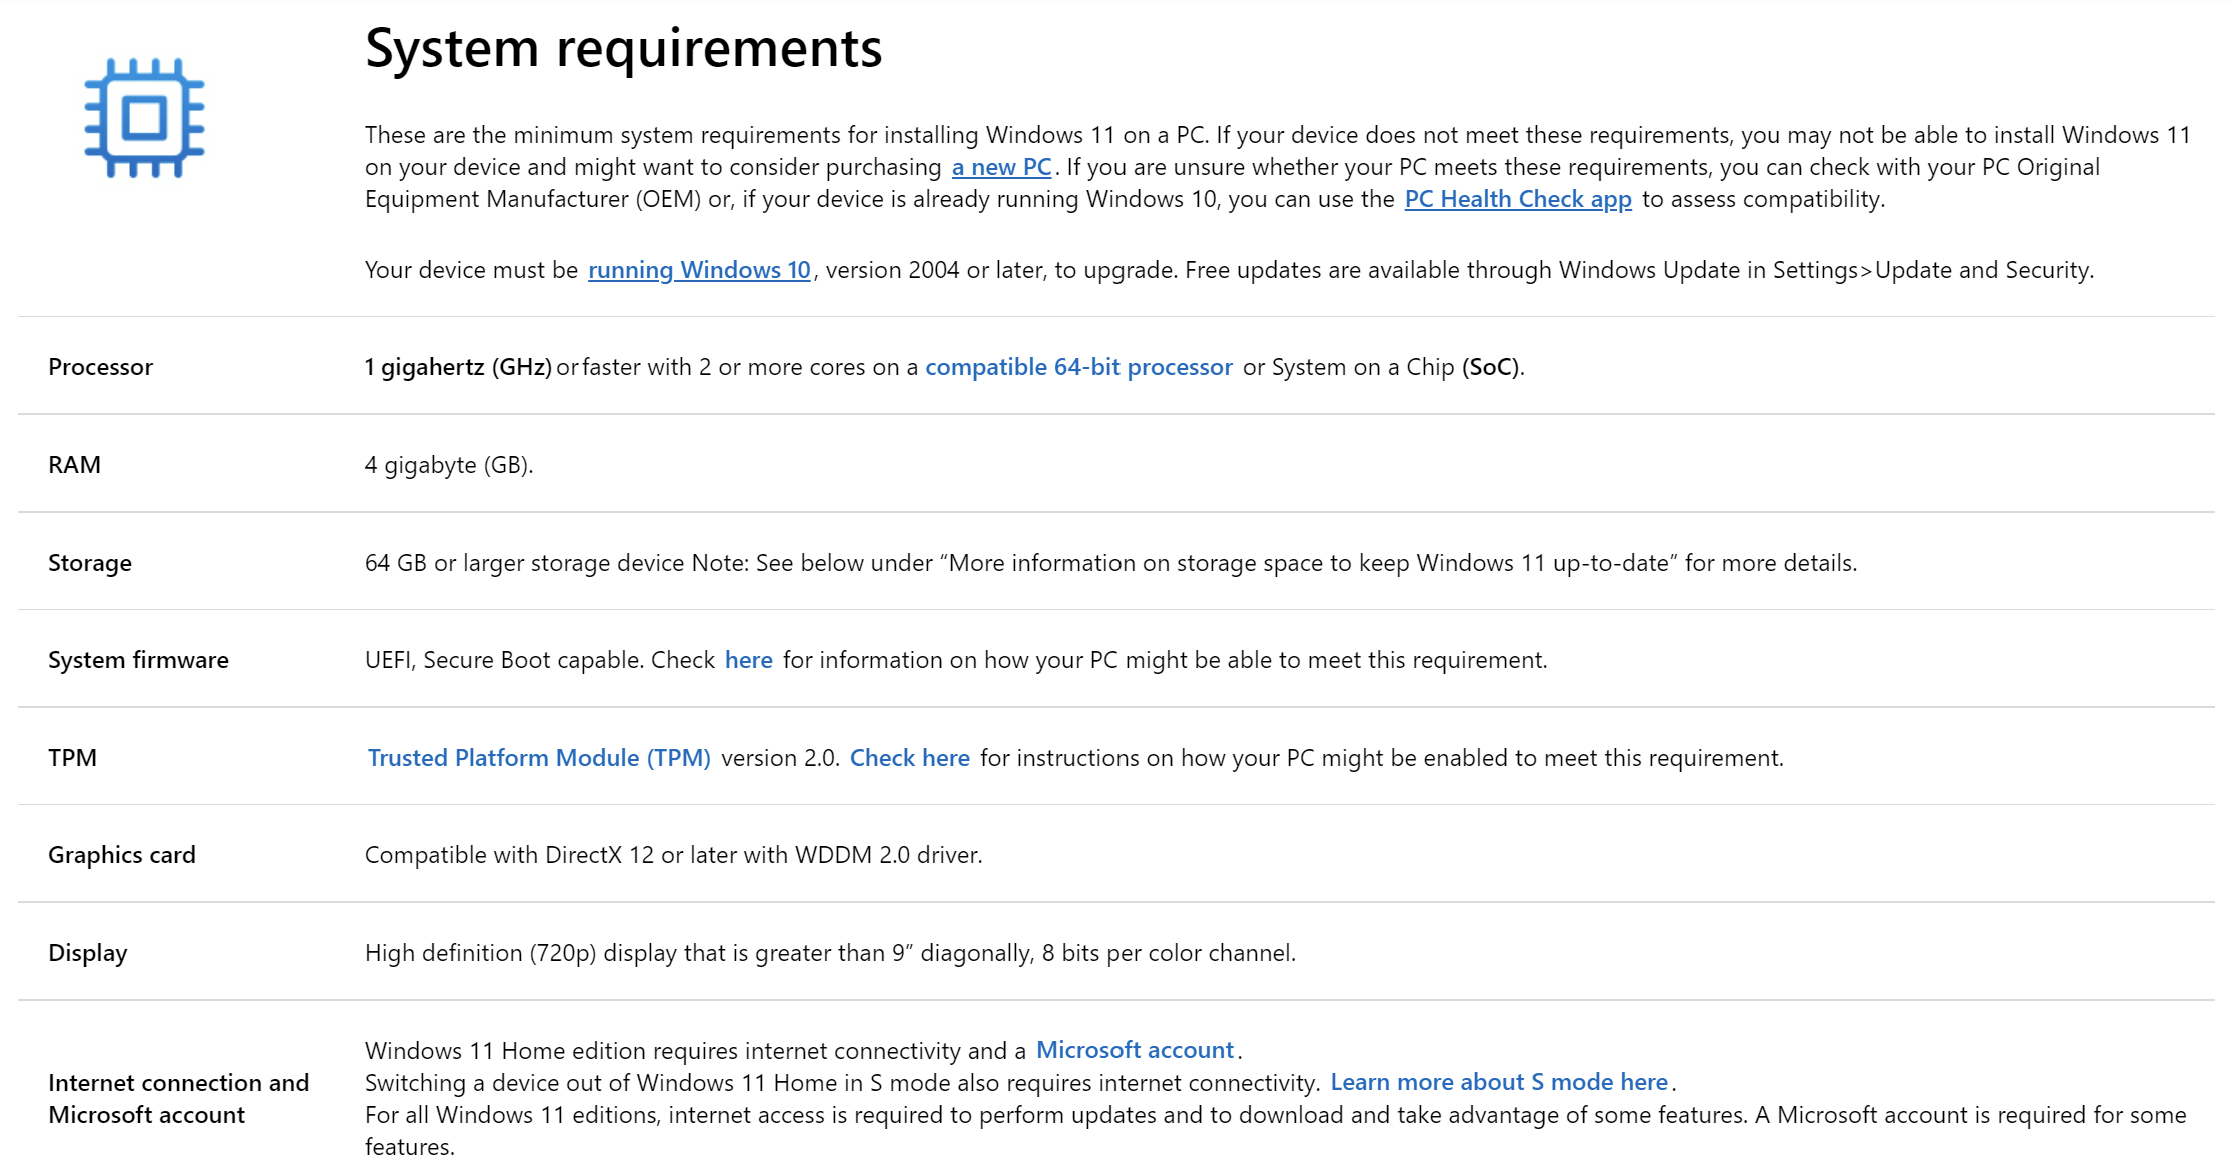Open 'Learn more about S mode here' link
This screenshot has height=1168, width=2232.
pyautogui.click(x=1499, y=1082)
